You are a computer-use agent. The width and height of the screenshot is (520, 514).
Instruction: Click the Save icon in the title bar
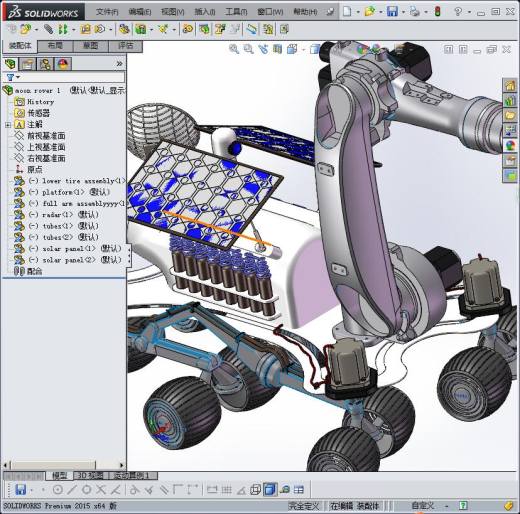click(392, 12)
